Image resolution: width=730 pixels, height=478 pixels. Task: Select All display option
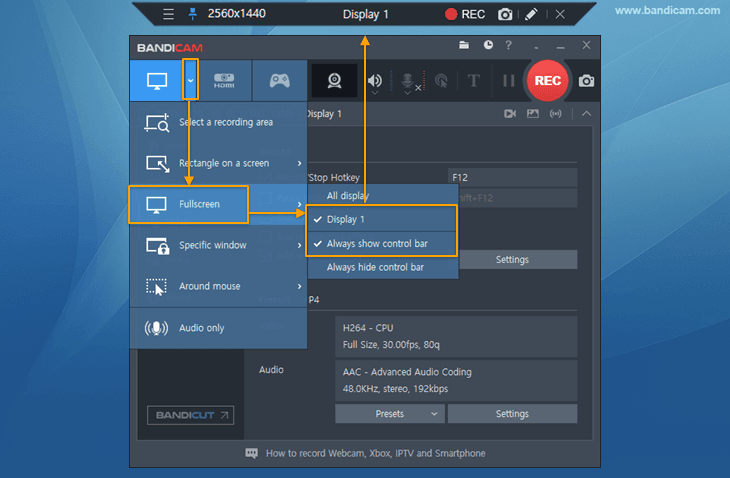pos(383,195)
